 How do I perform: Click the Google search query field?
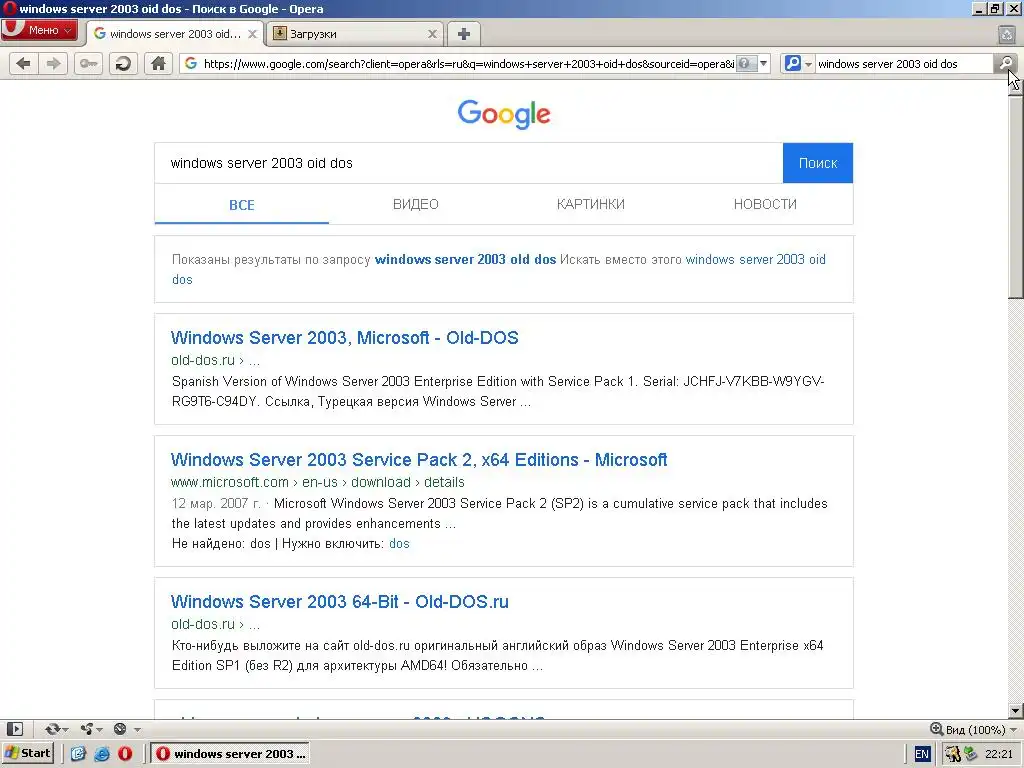click(468, 163)
